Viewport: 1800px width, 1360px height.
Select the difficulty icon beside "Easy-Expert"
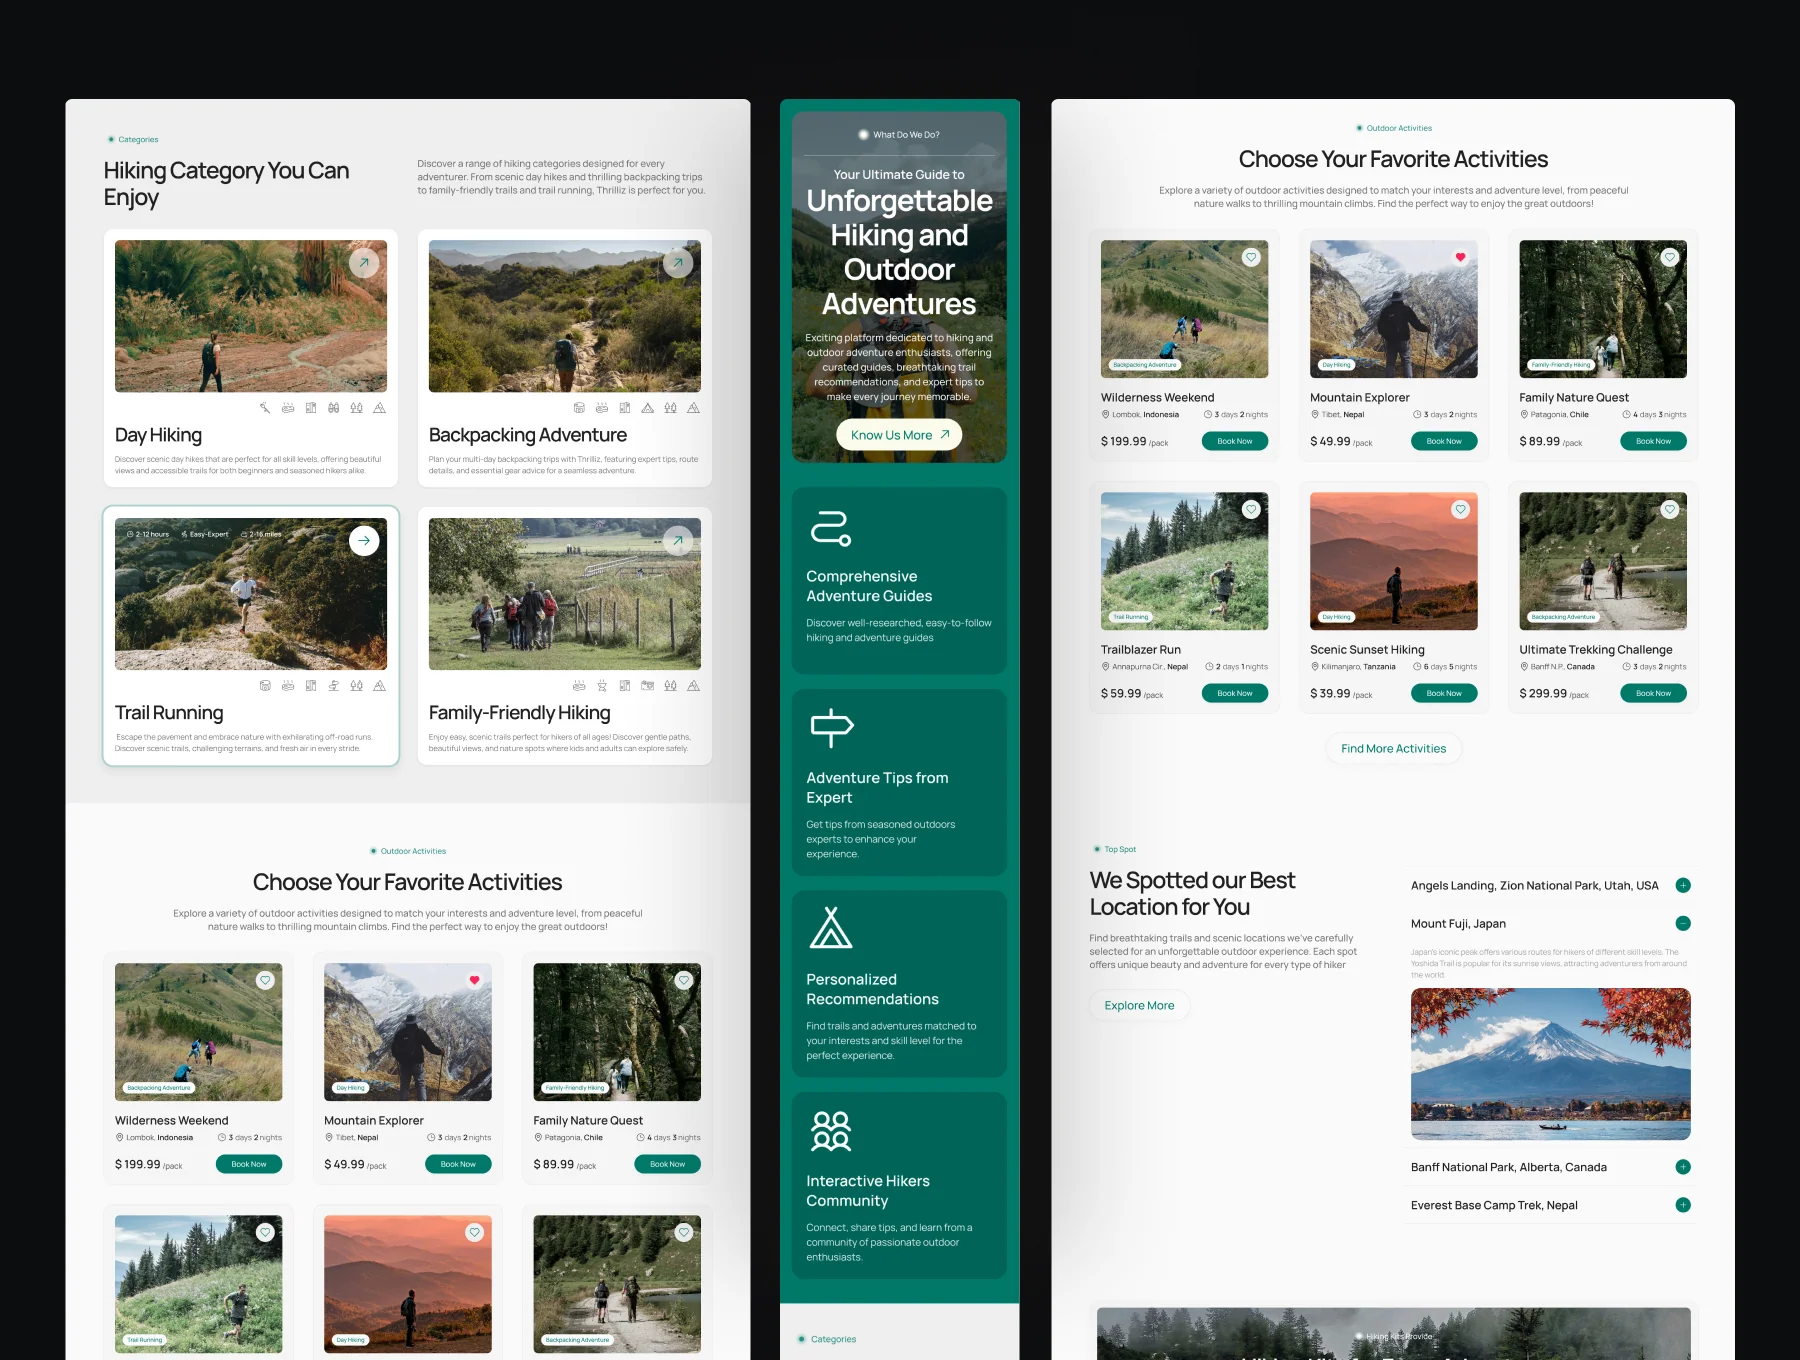tap(184, 534)
